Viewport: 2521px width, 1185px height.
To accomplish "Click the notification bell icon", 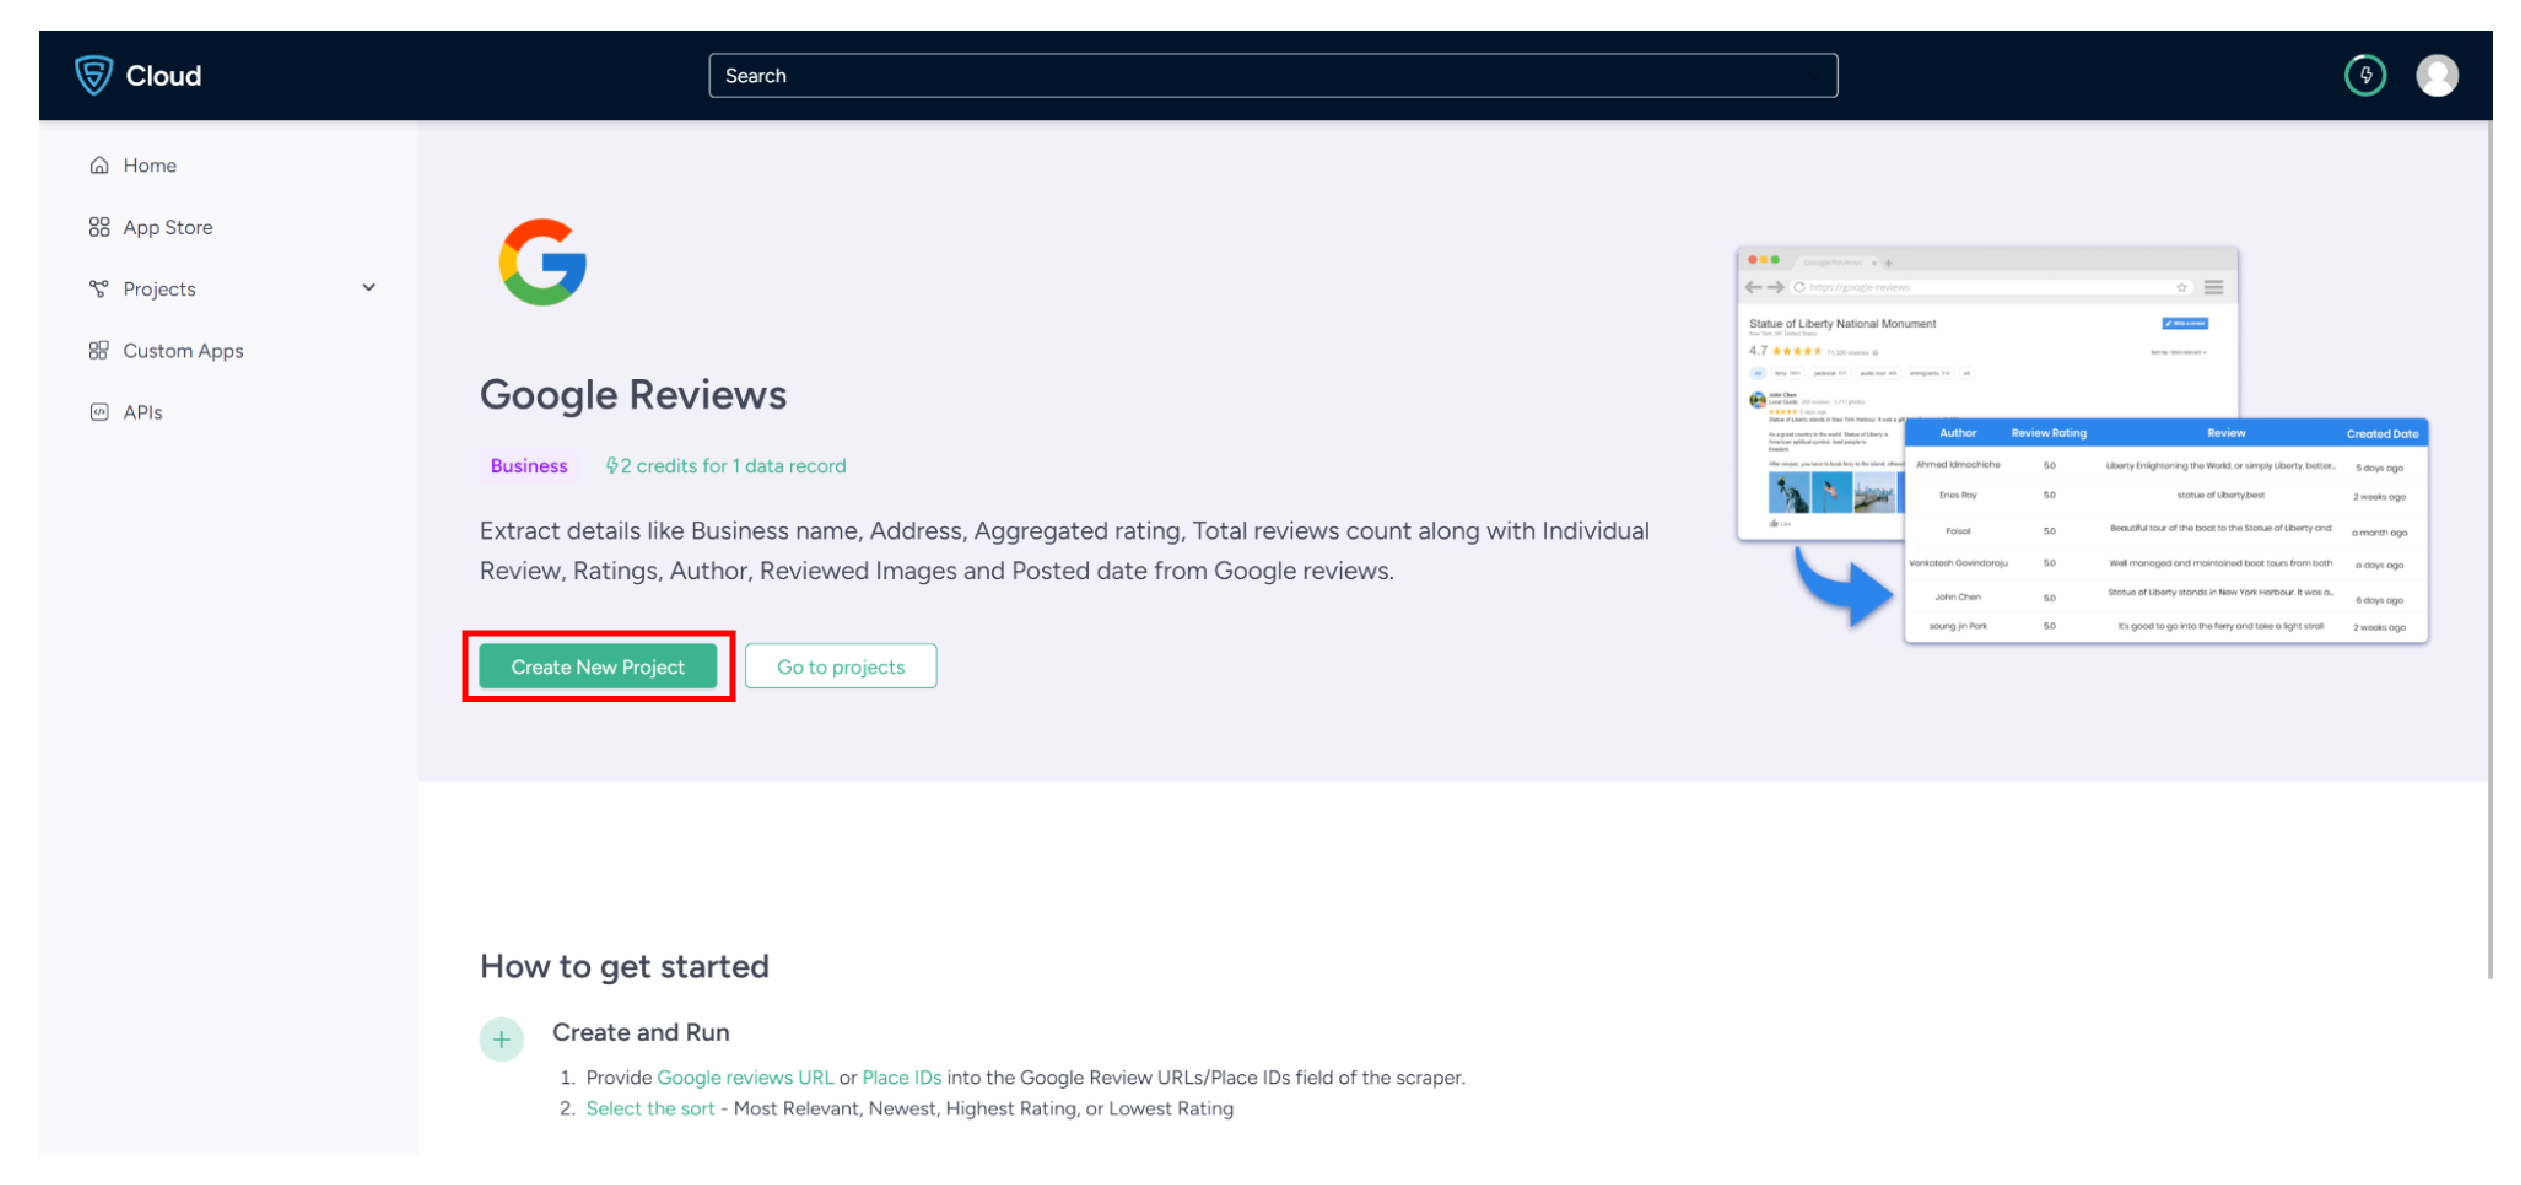I will (x=2365, y=76).
